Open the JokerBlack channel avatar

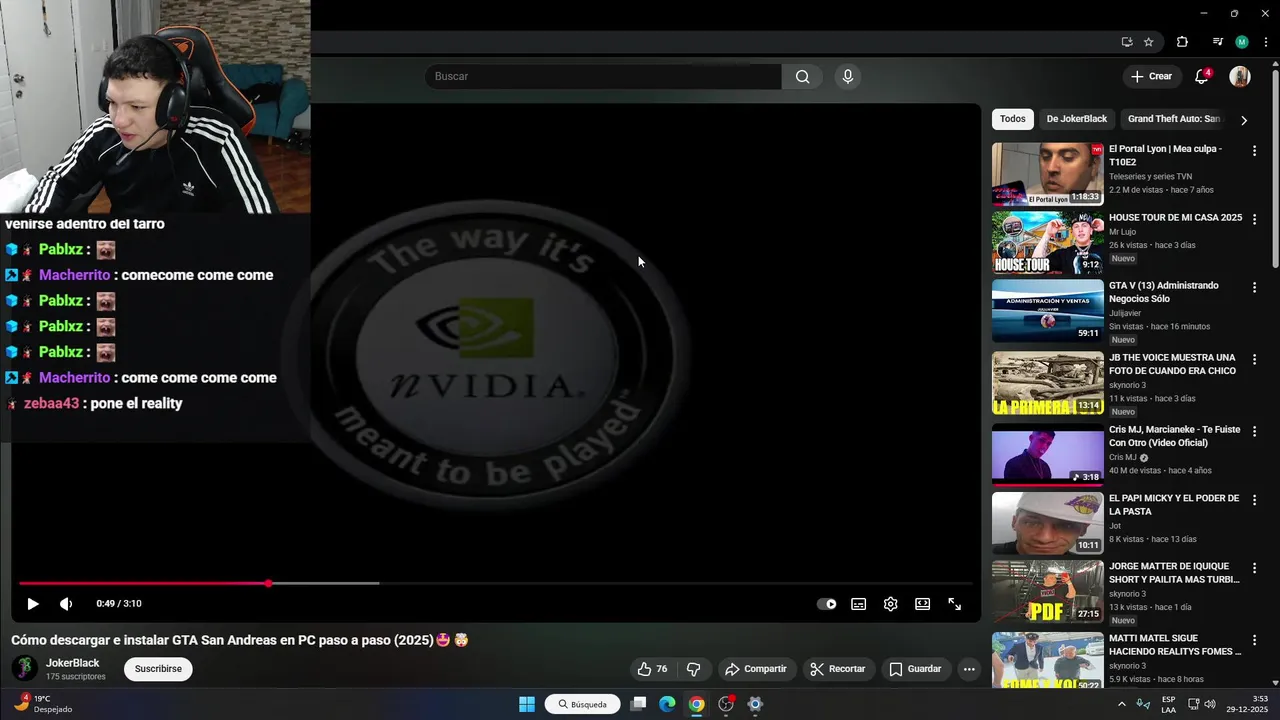24,668
